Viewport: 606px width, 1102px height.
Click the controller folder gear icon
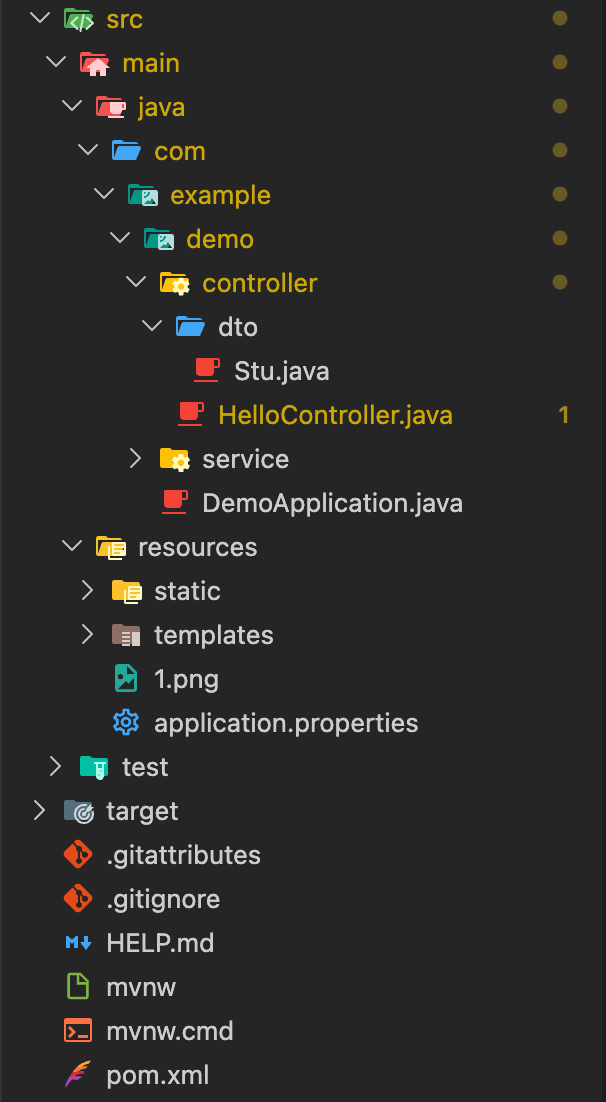pos(174,283)
